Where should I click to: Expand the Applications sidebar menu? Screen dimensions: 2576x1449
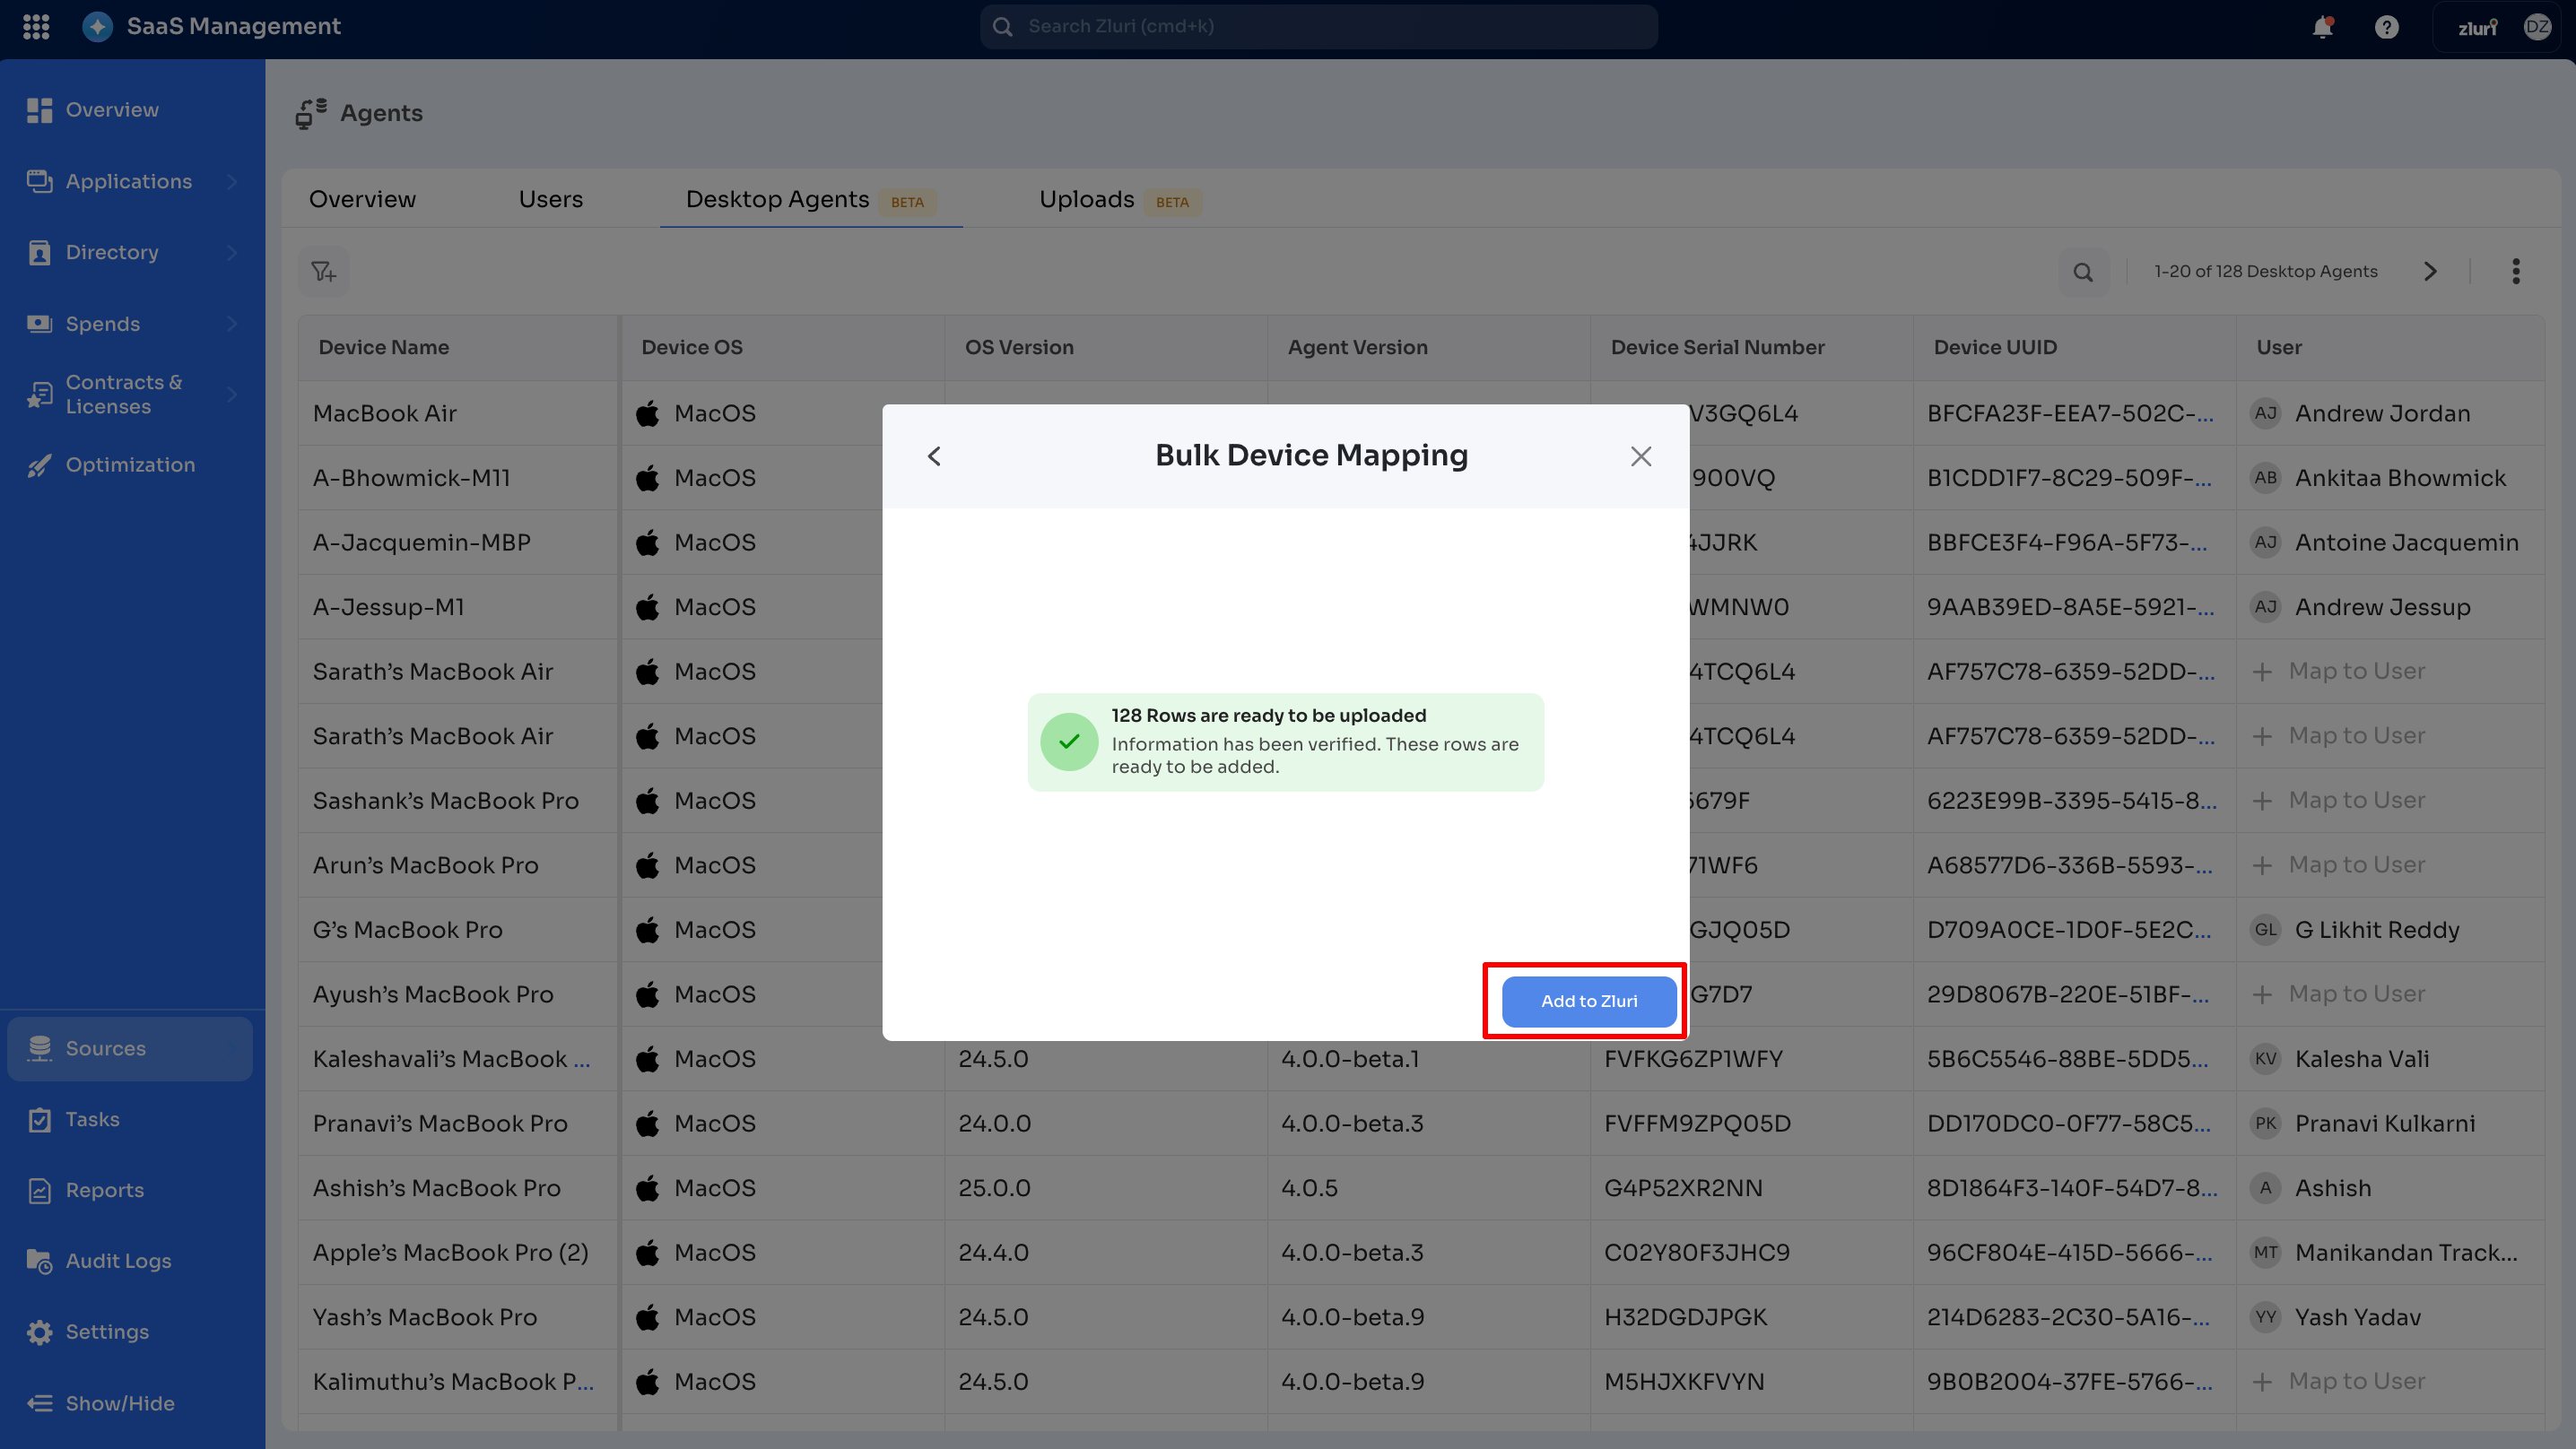[129, 181]
